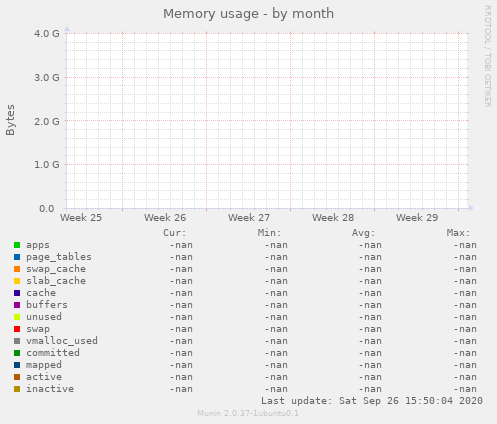Click the yellow slab_cache legend swatch
Screen dimensions: 497x424
pyautogui.click(x=17, y=281)
